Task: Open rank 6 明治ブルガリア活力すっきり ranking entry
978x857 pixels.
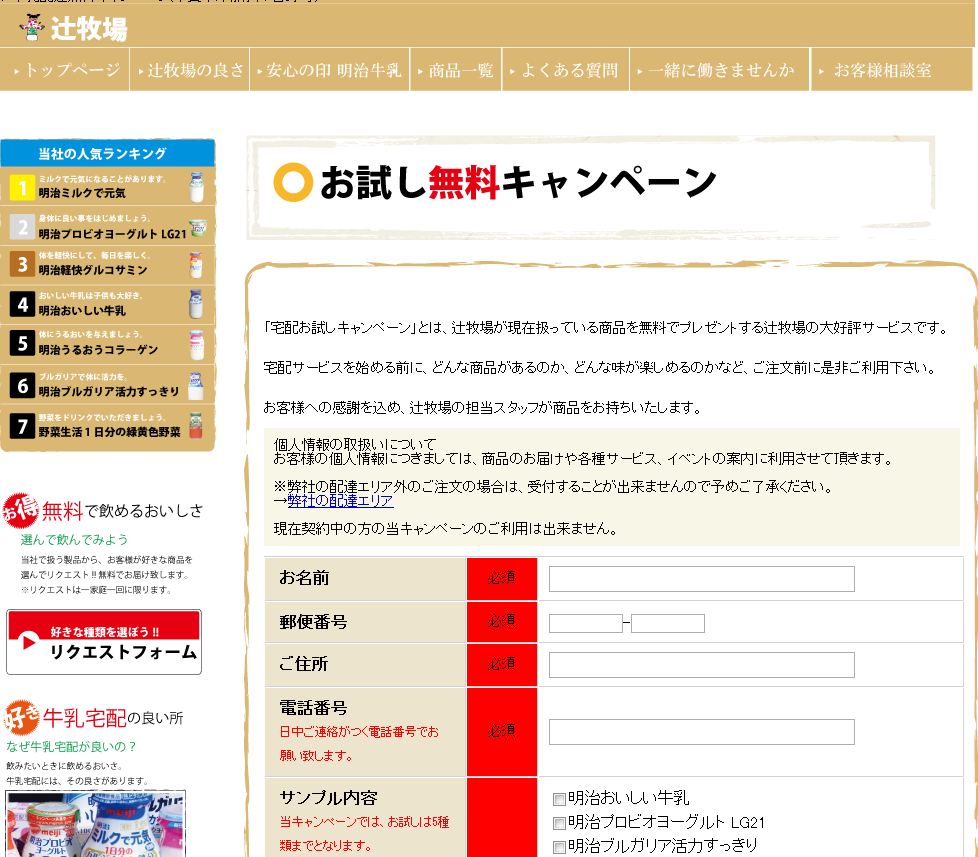Action: (x=107, y=384)
